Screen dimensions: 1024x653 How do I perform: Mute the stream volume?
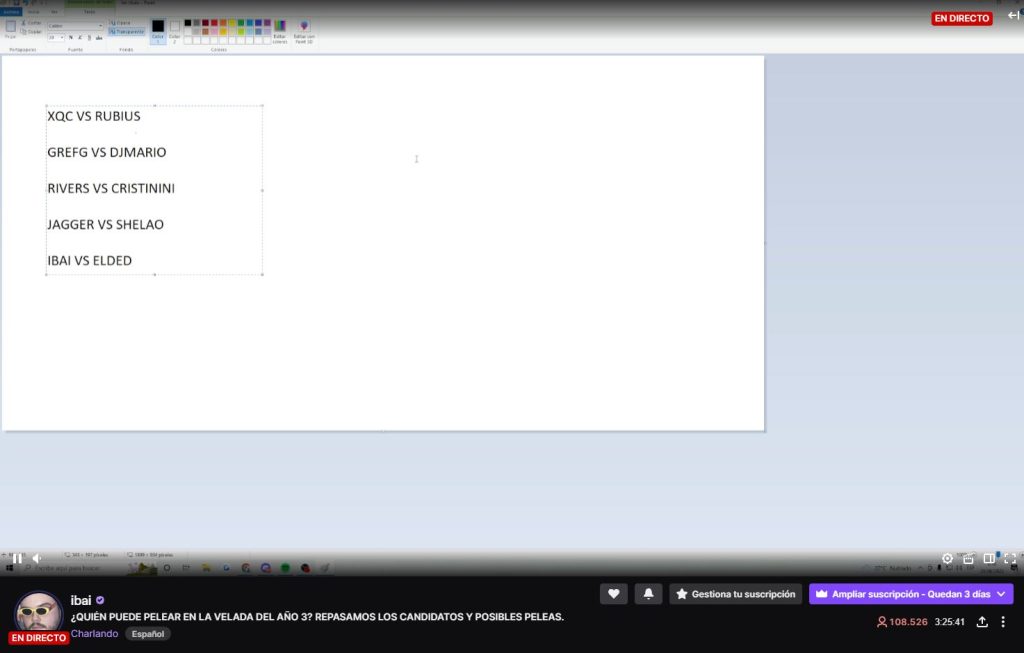[x=36, y=558]
